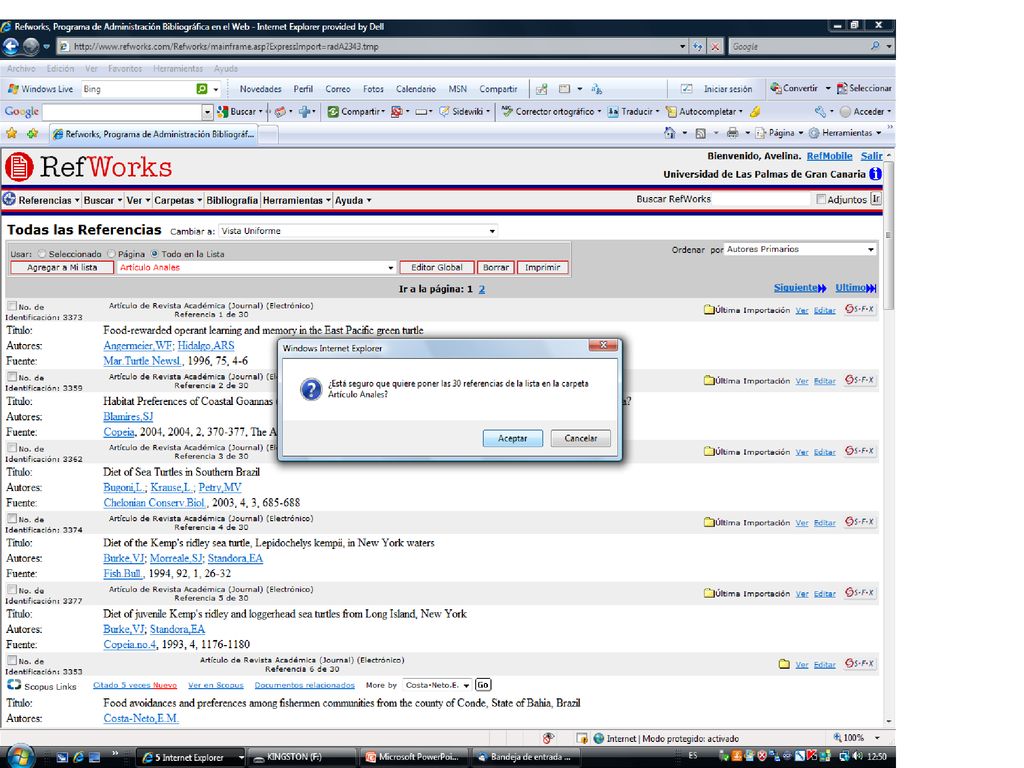Click the Agregar a Mi lista button
The width and height of the screenshot is (1024, 768).
click(62, 267)
